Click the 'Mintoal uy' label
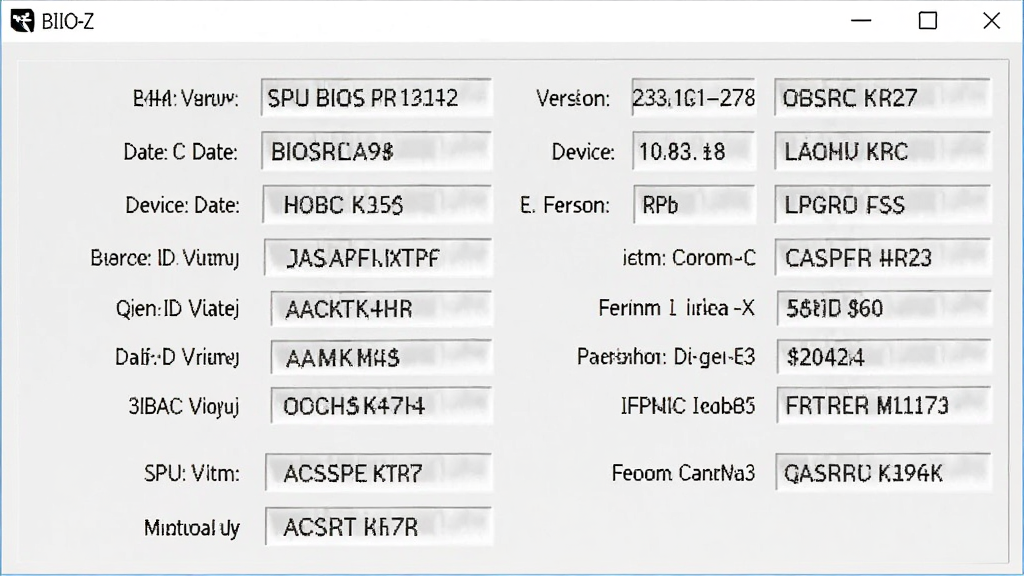This screenshot has height=576, width=1024. click(x=191, y=528)
